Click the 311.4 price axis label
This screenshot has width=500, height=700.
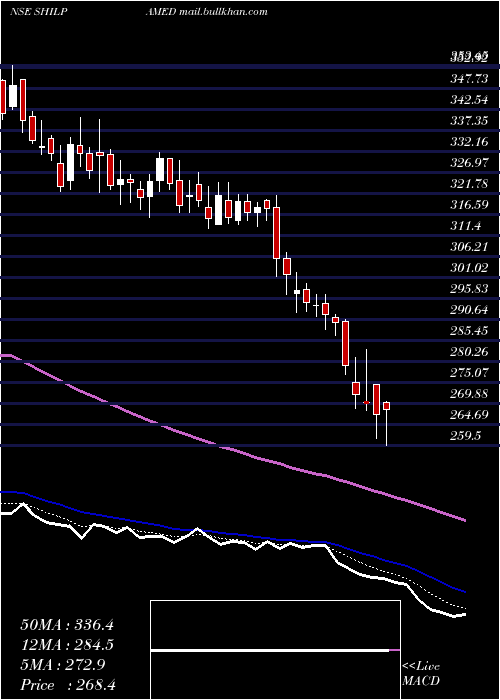click(x=465, y=226)
